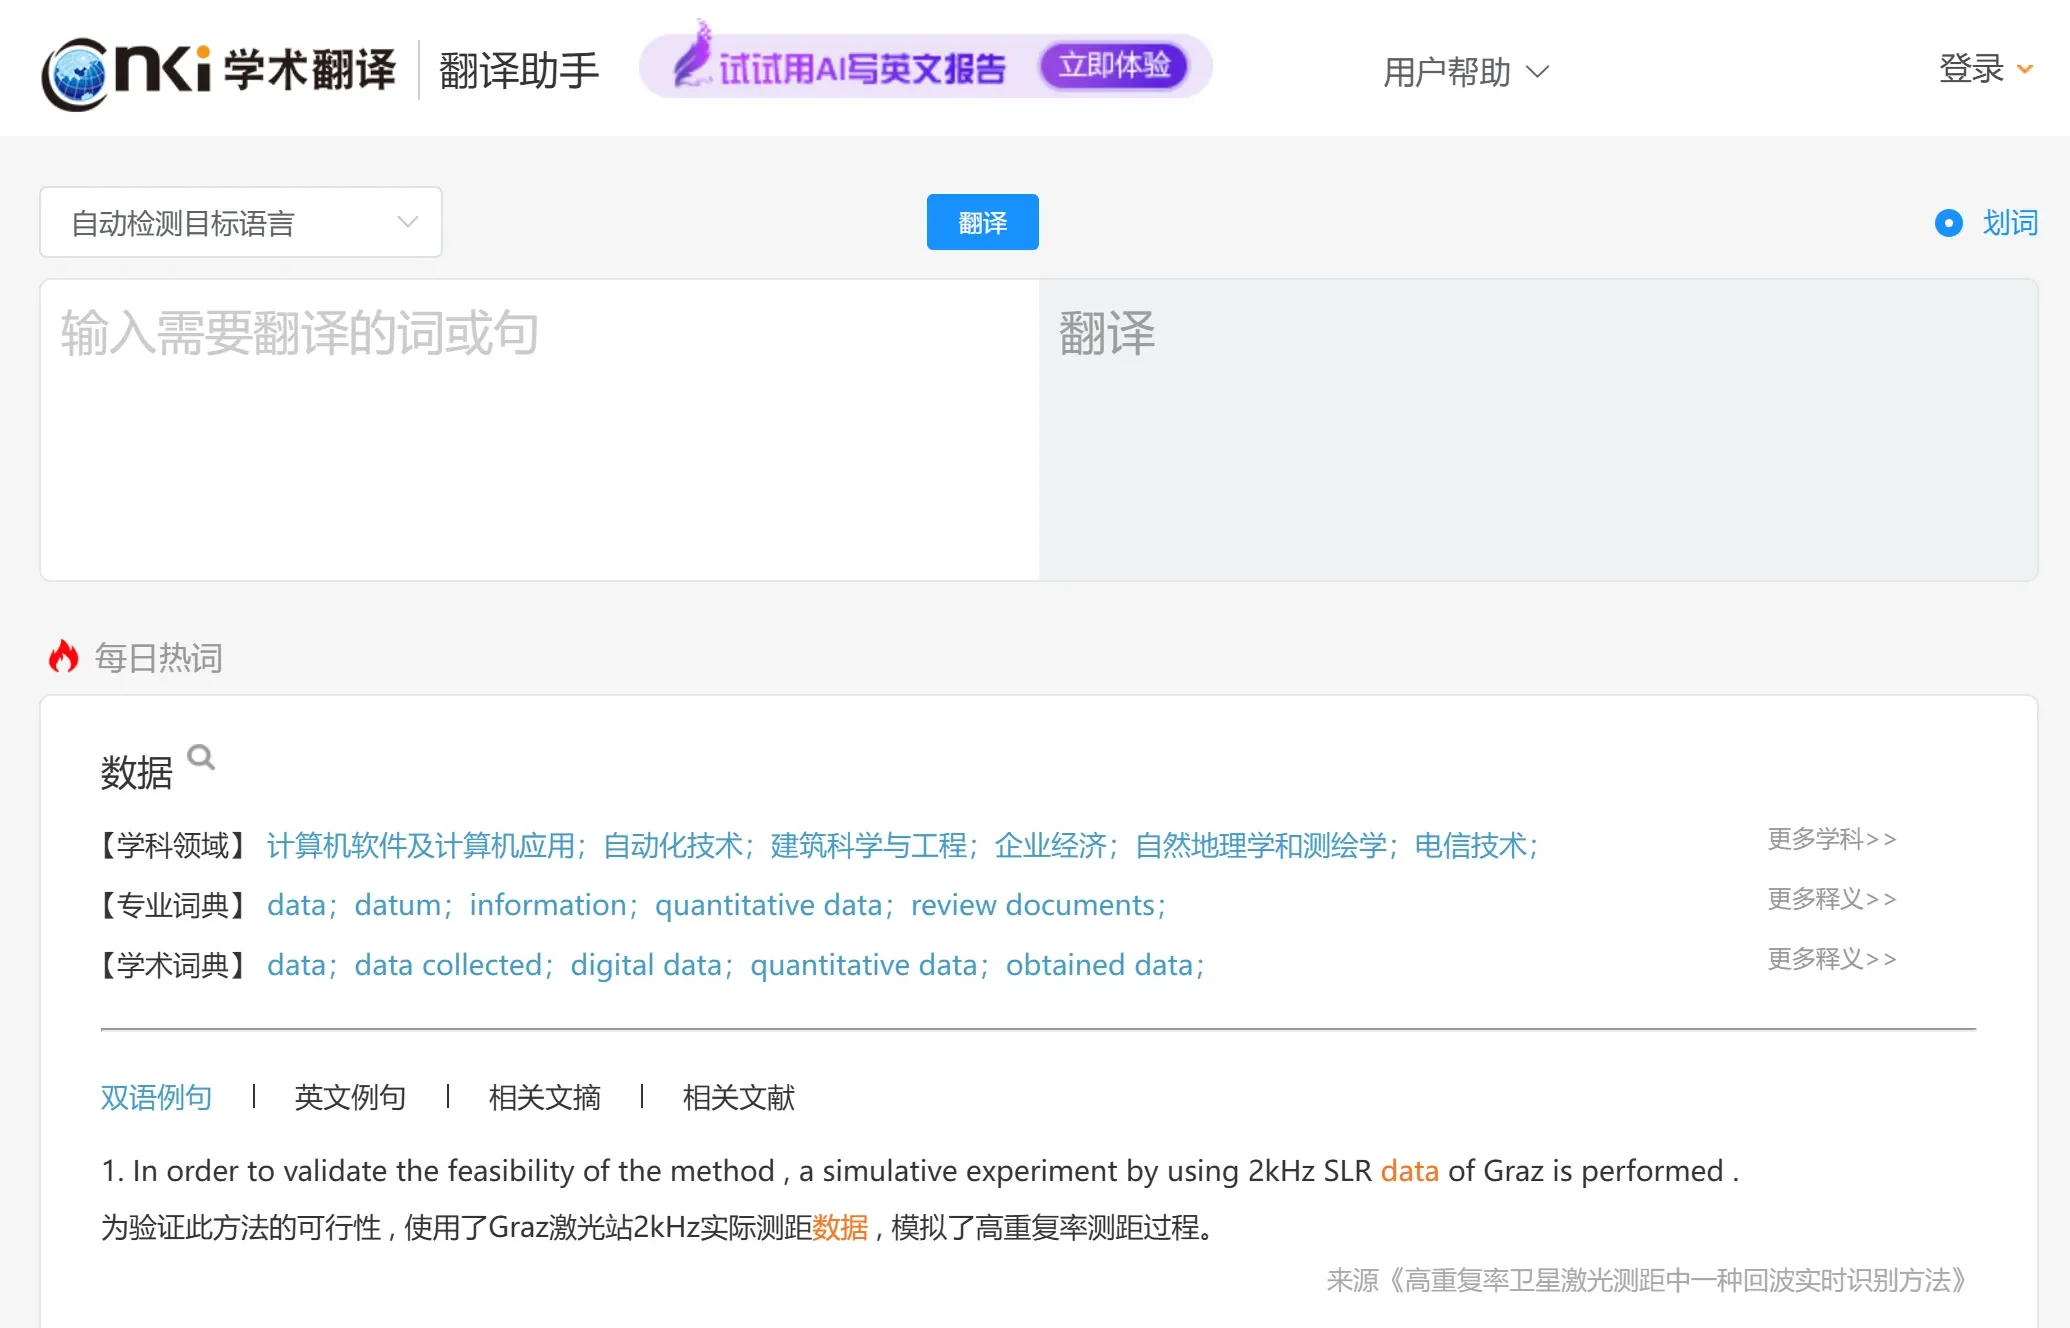Switch to the 英文例句 tab

click(x=348, y=1097)
